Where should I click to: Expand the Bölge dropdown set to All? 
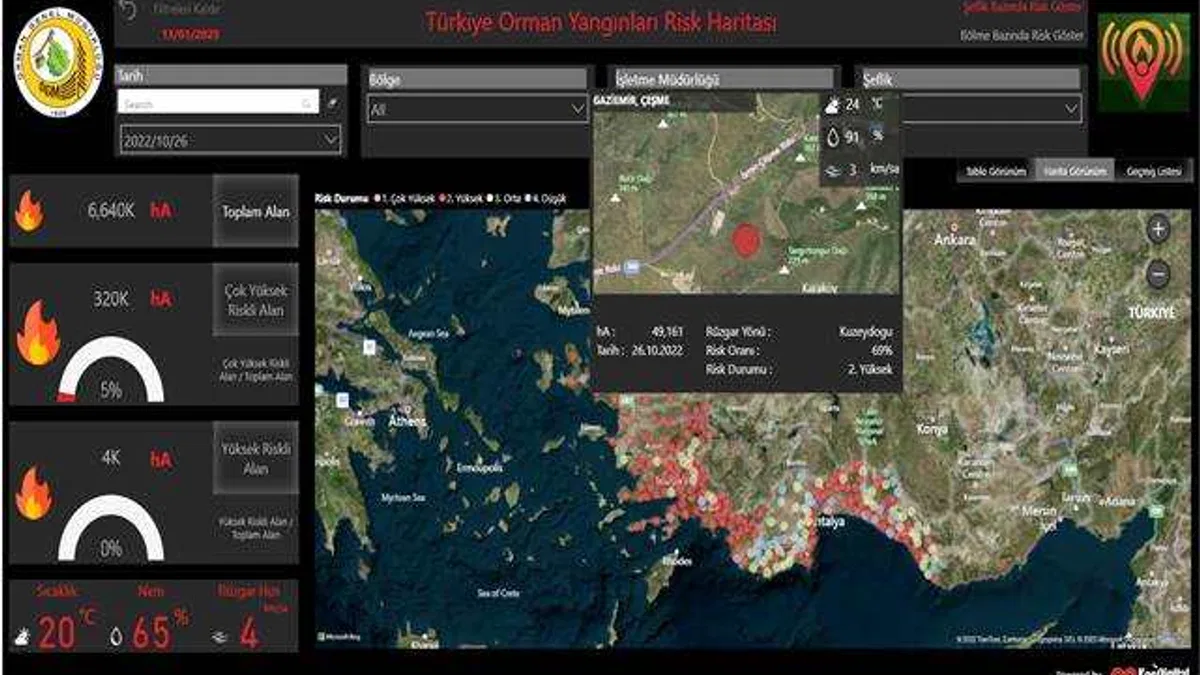(477, 109)
